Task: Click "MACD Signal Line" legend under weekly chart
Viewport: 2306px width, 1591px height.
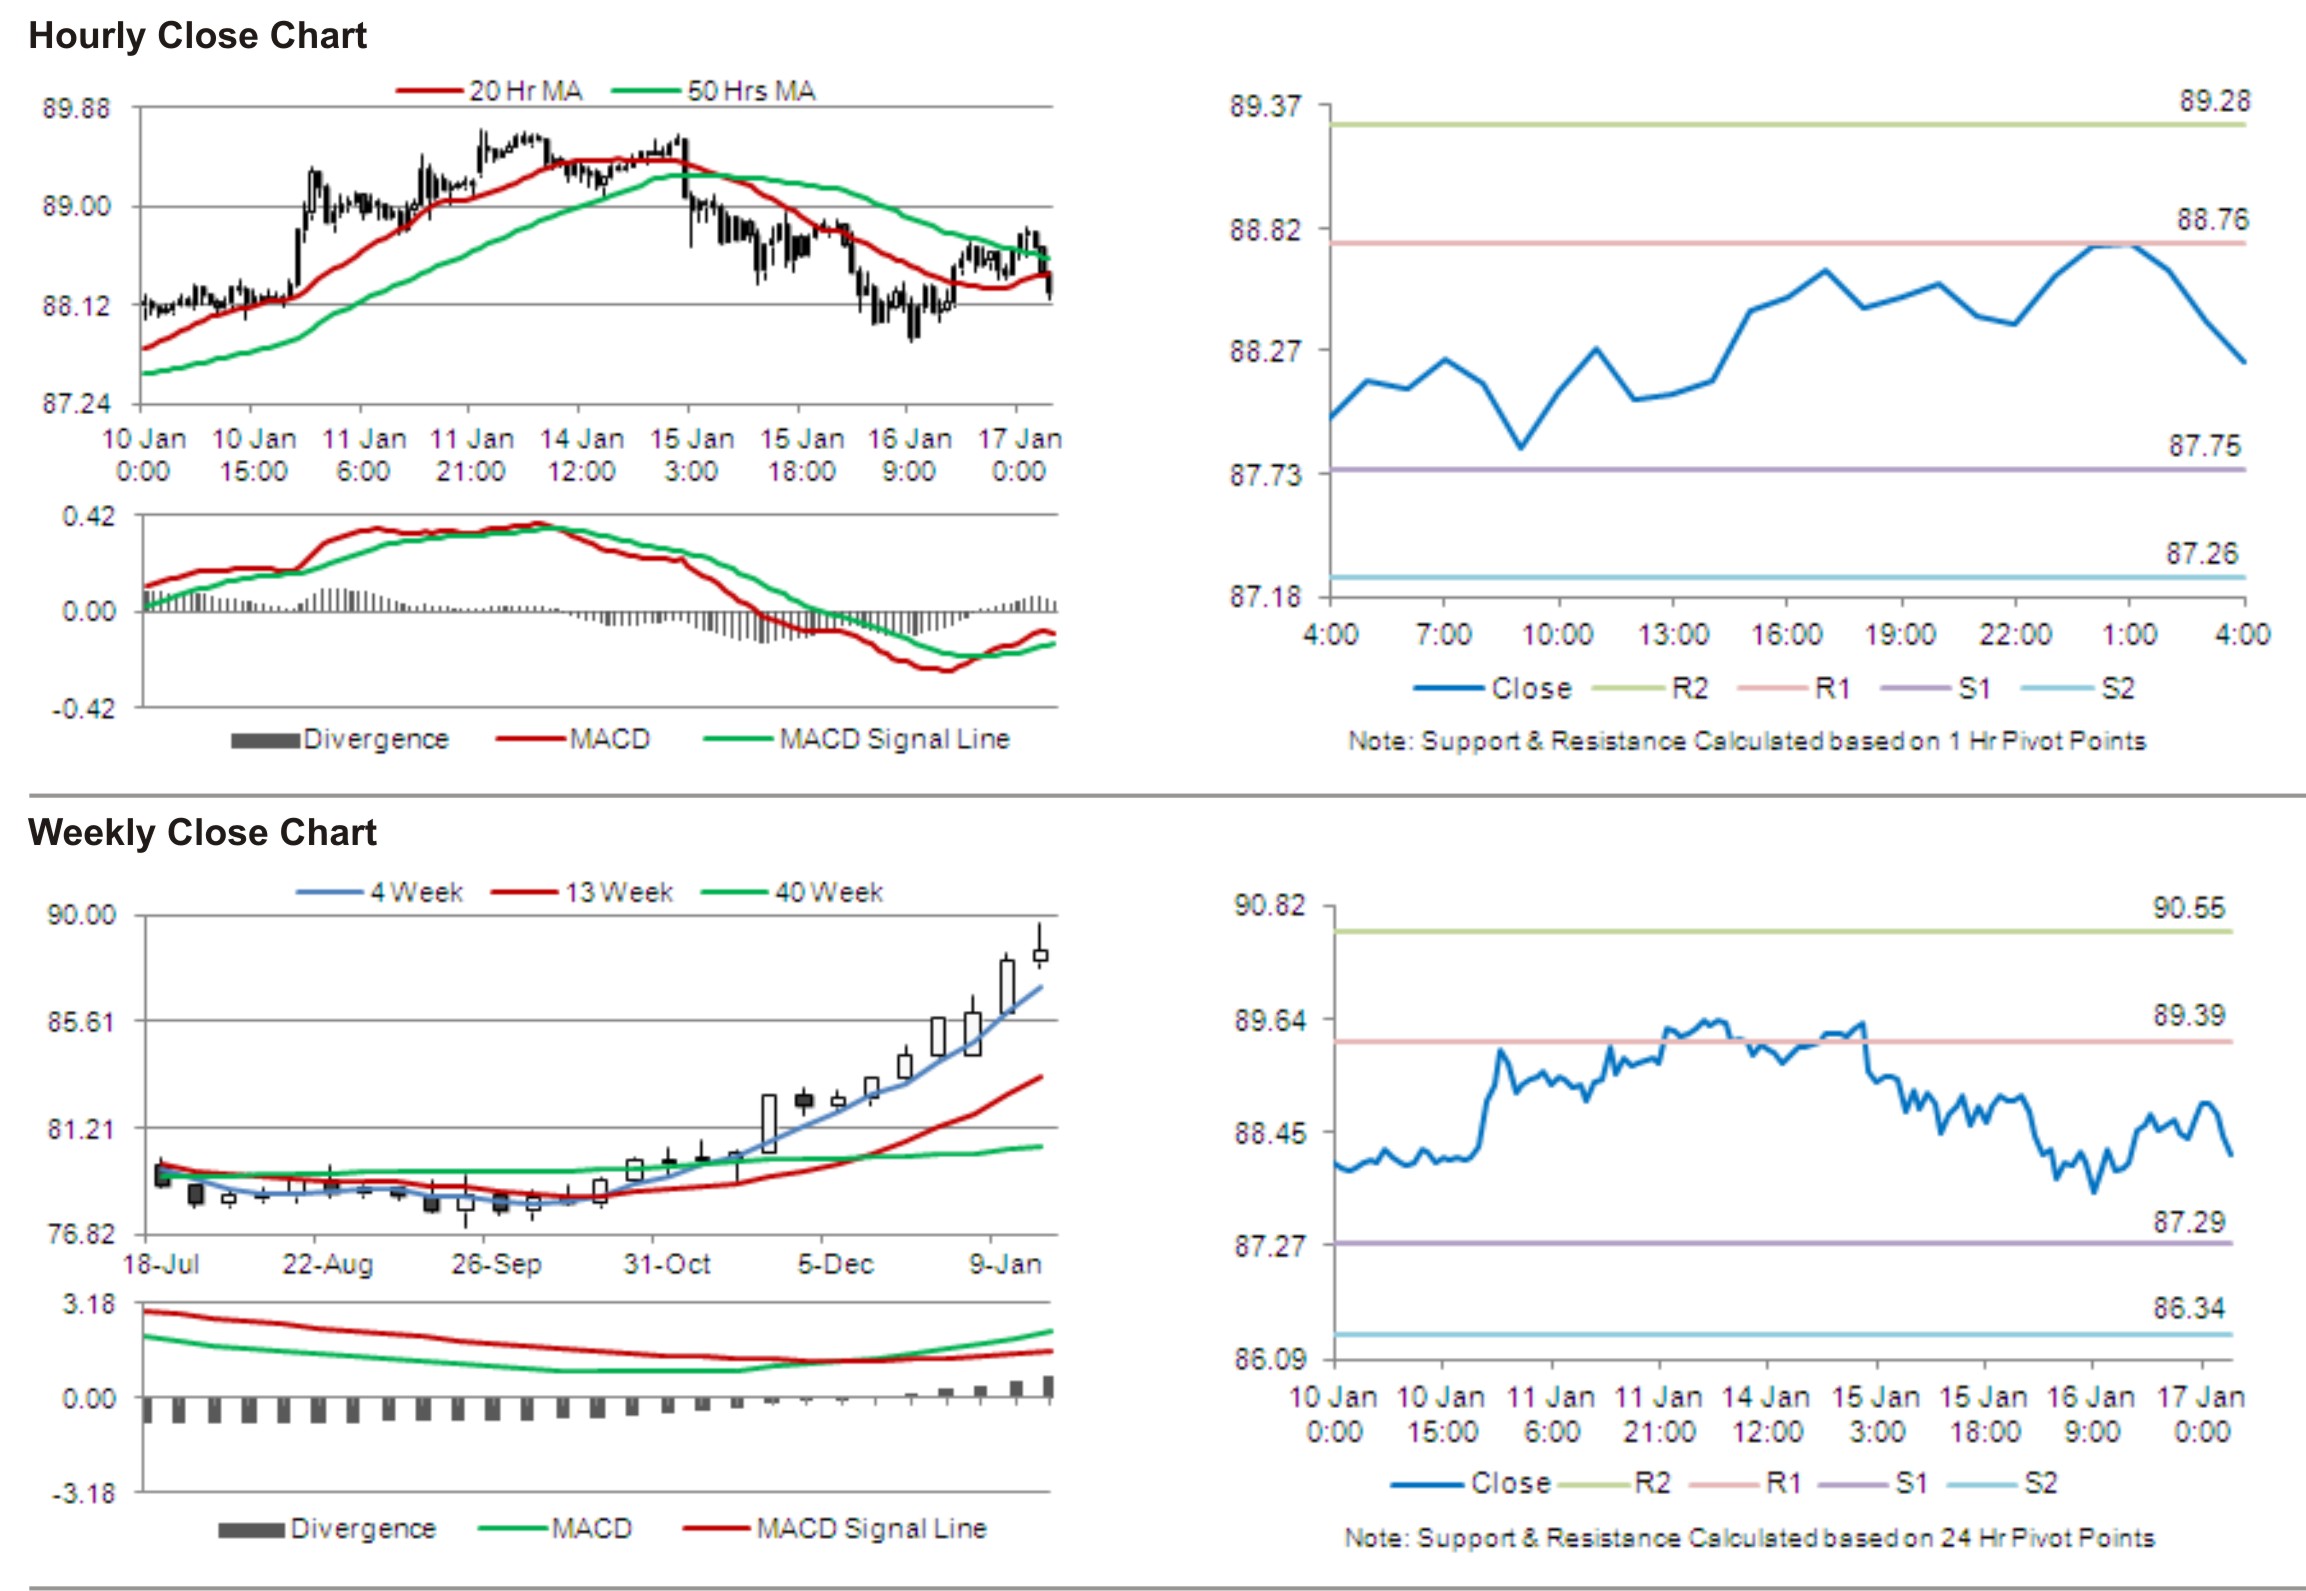Action: tap(835, 1529)
